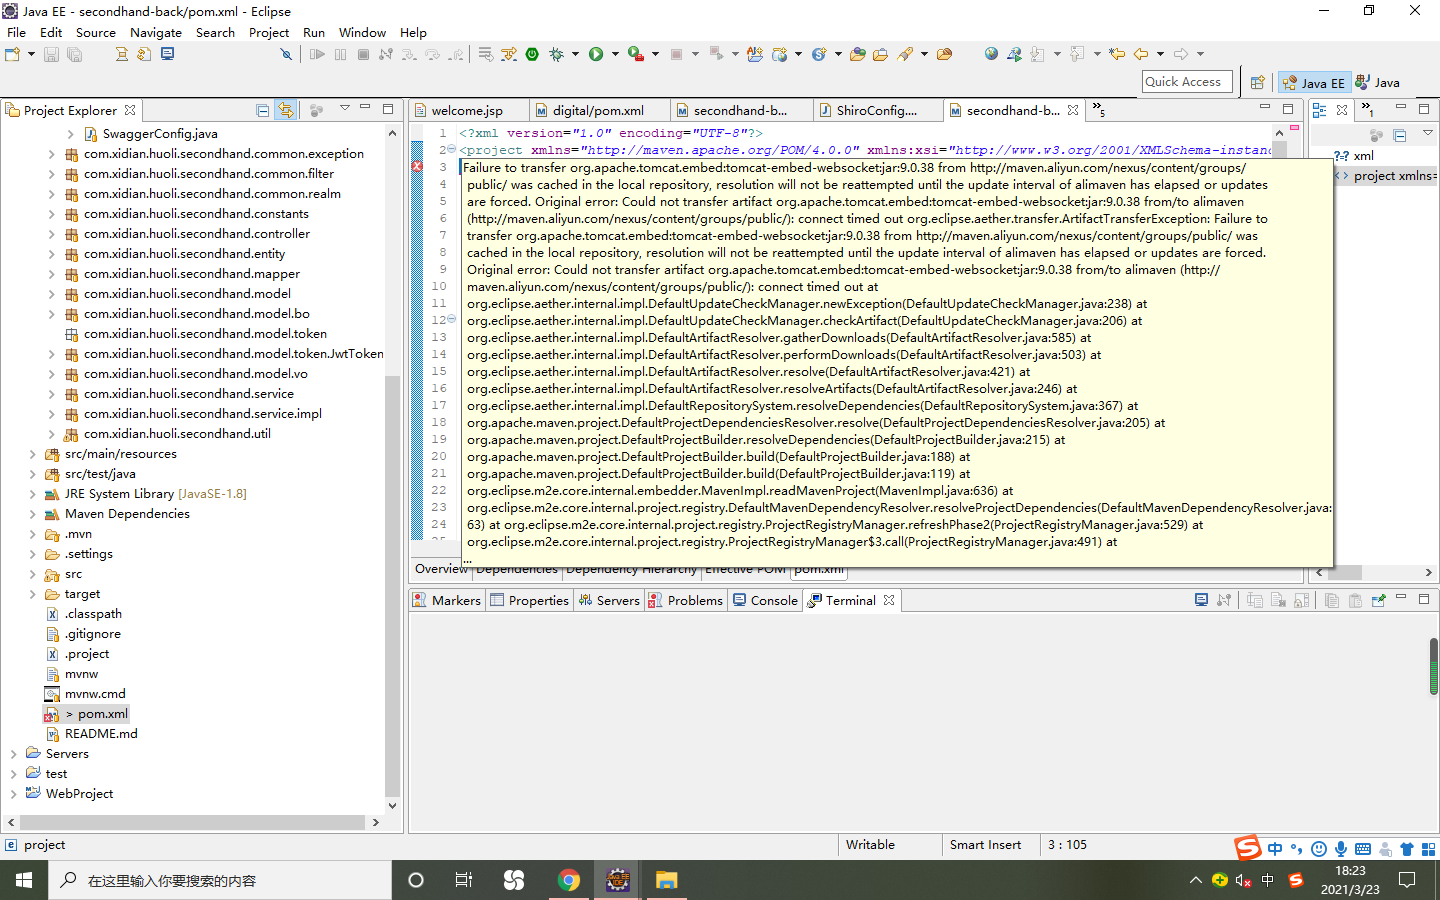Click the Save toolbar icon
Image resolution: width=1440 pixels, height=900 pixels.
(51, 54)
